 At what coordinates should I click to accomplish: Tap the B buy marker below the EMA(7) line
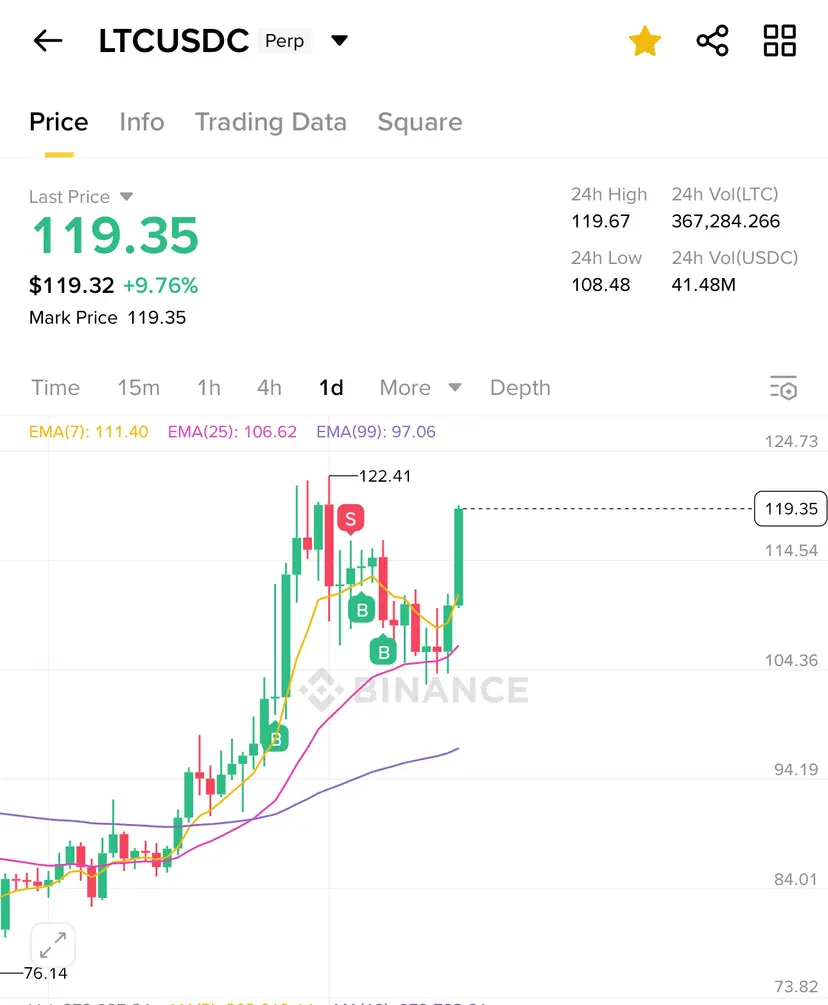(x=362, y=609)
